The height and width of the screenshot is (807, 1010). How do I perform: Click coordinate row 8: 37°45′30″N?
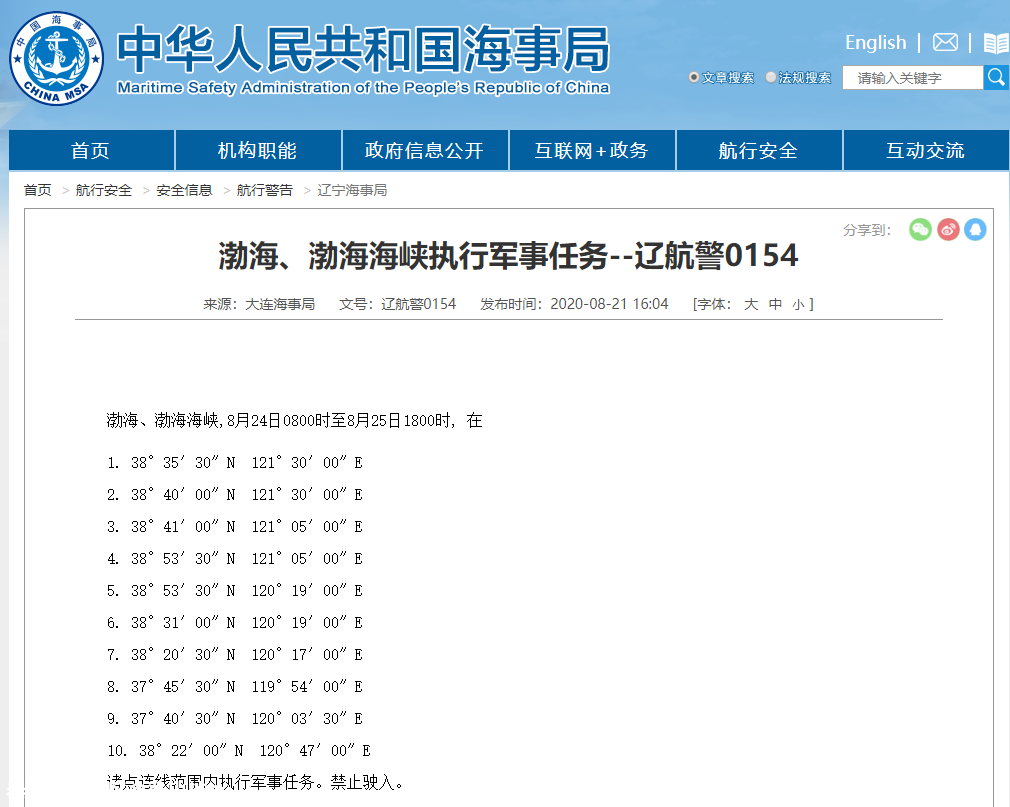235,687
